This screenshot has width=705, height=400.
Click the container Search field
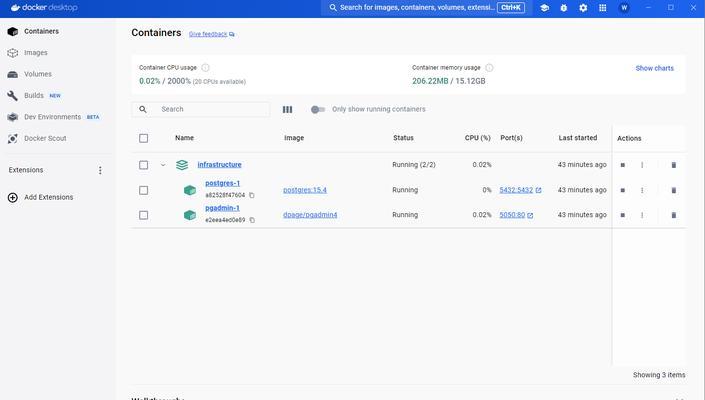pyautogui.click(x=201, y=109)
